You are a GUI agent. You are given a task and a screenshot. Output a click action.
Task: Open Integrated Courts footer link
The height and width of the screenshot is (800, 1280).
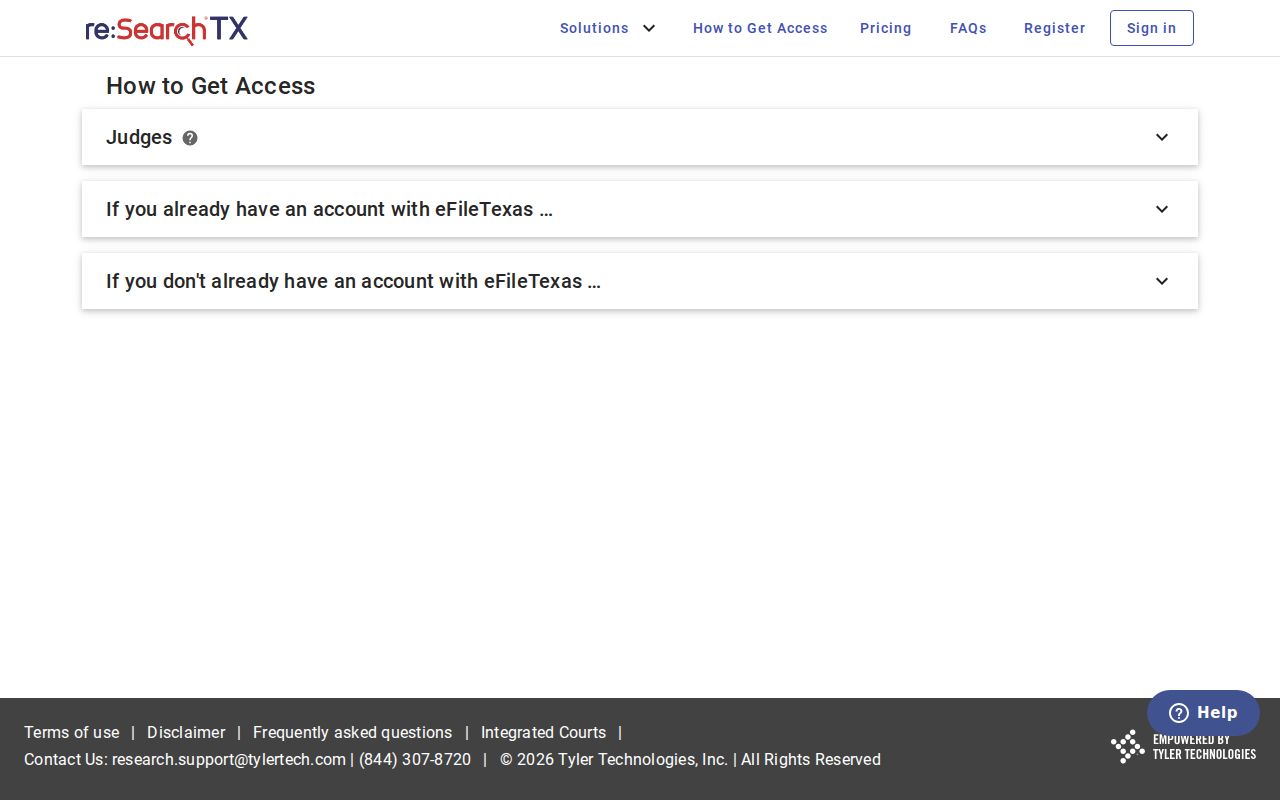(543, 732)
